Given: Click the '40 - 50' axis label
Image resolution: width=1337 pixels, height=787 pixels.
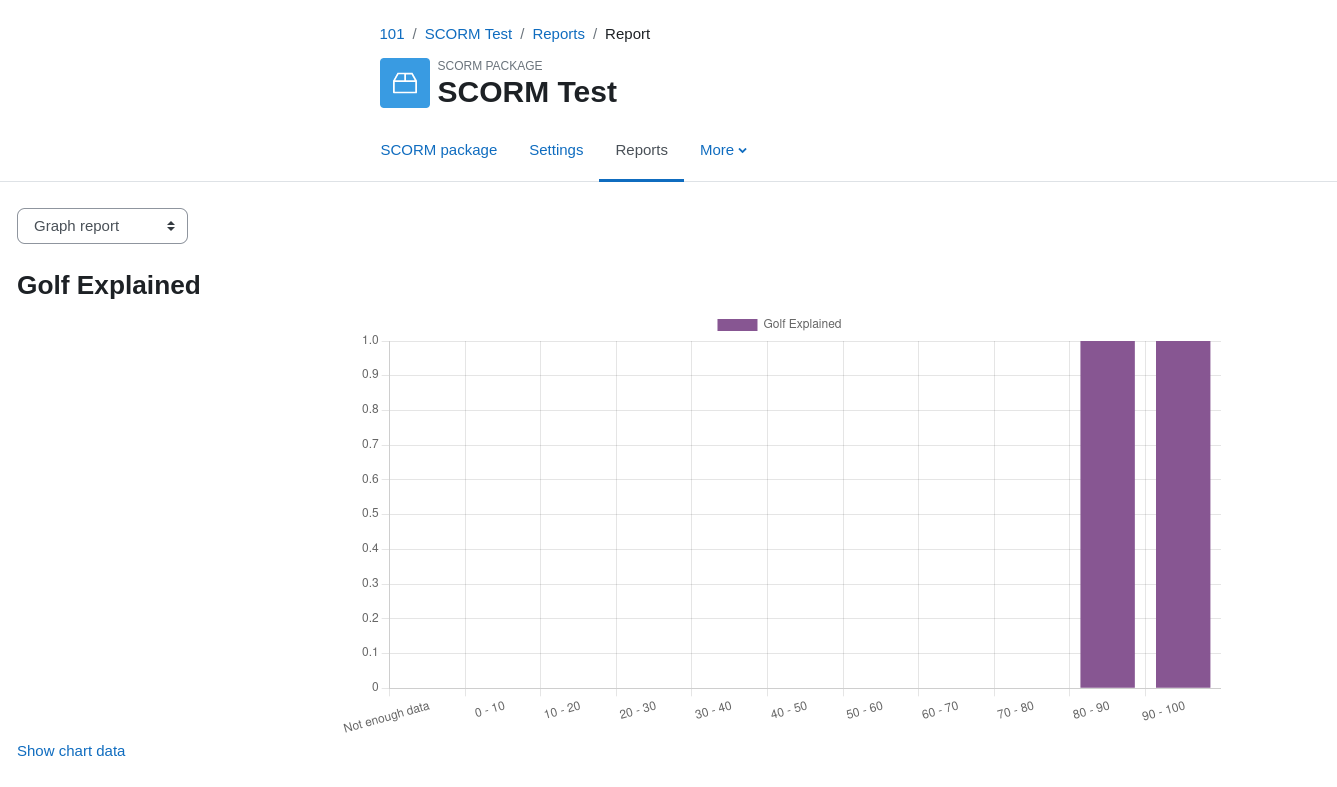Looking at the screenshot, I should tap(788, 710).
